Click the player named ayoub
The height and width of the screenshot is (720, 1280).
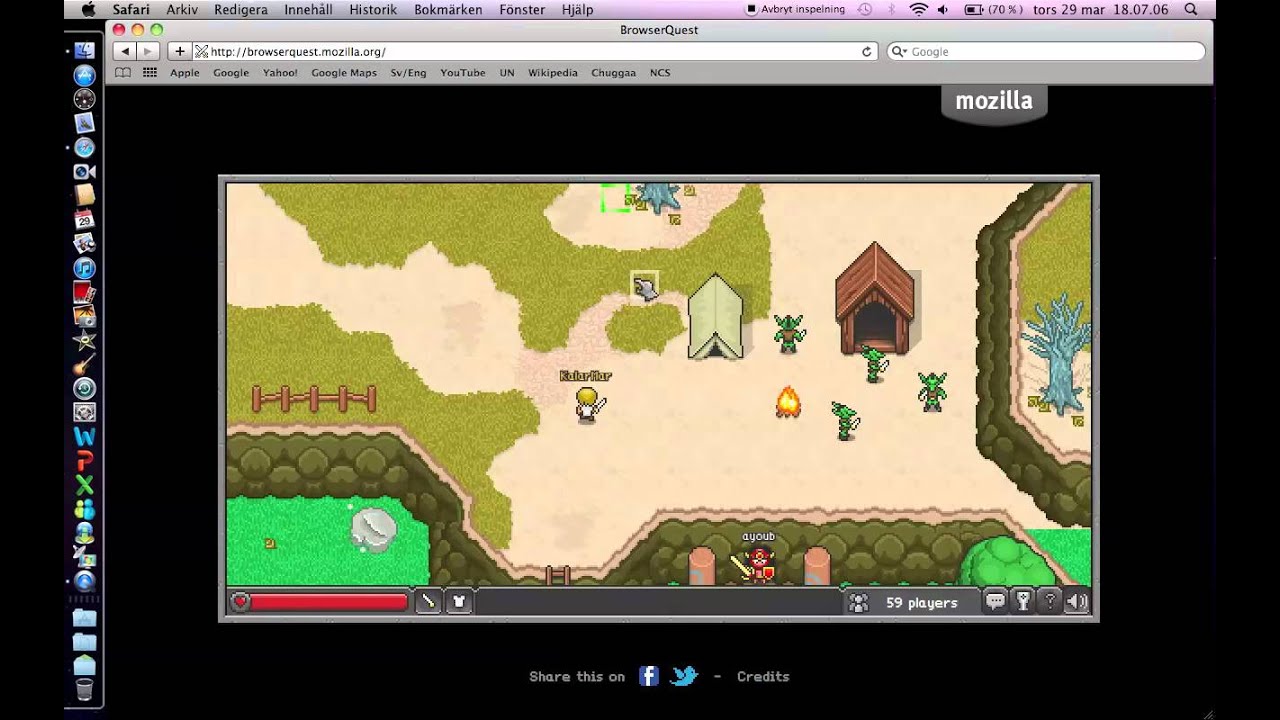[760, 564]
